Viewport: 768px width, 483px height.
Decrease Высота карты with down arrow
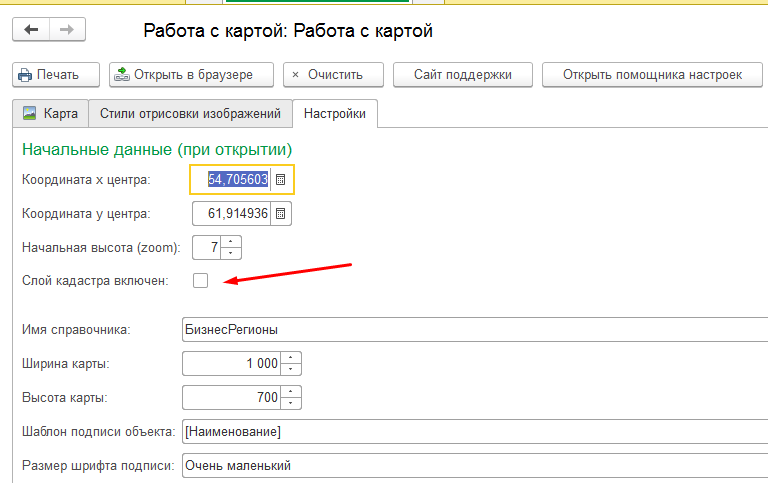coord(291,403)
